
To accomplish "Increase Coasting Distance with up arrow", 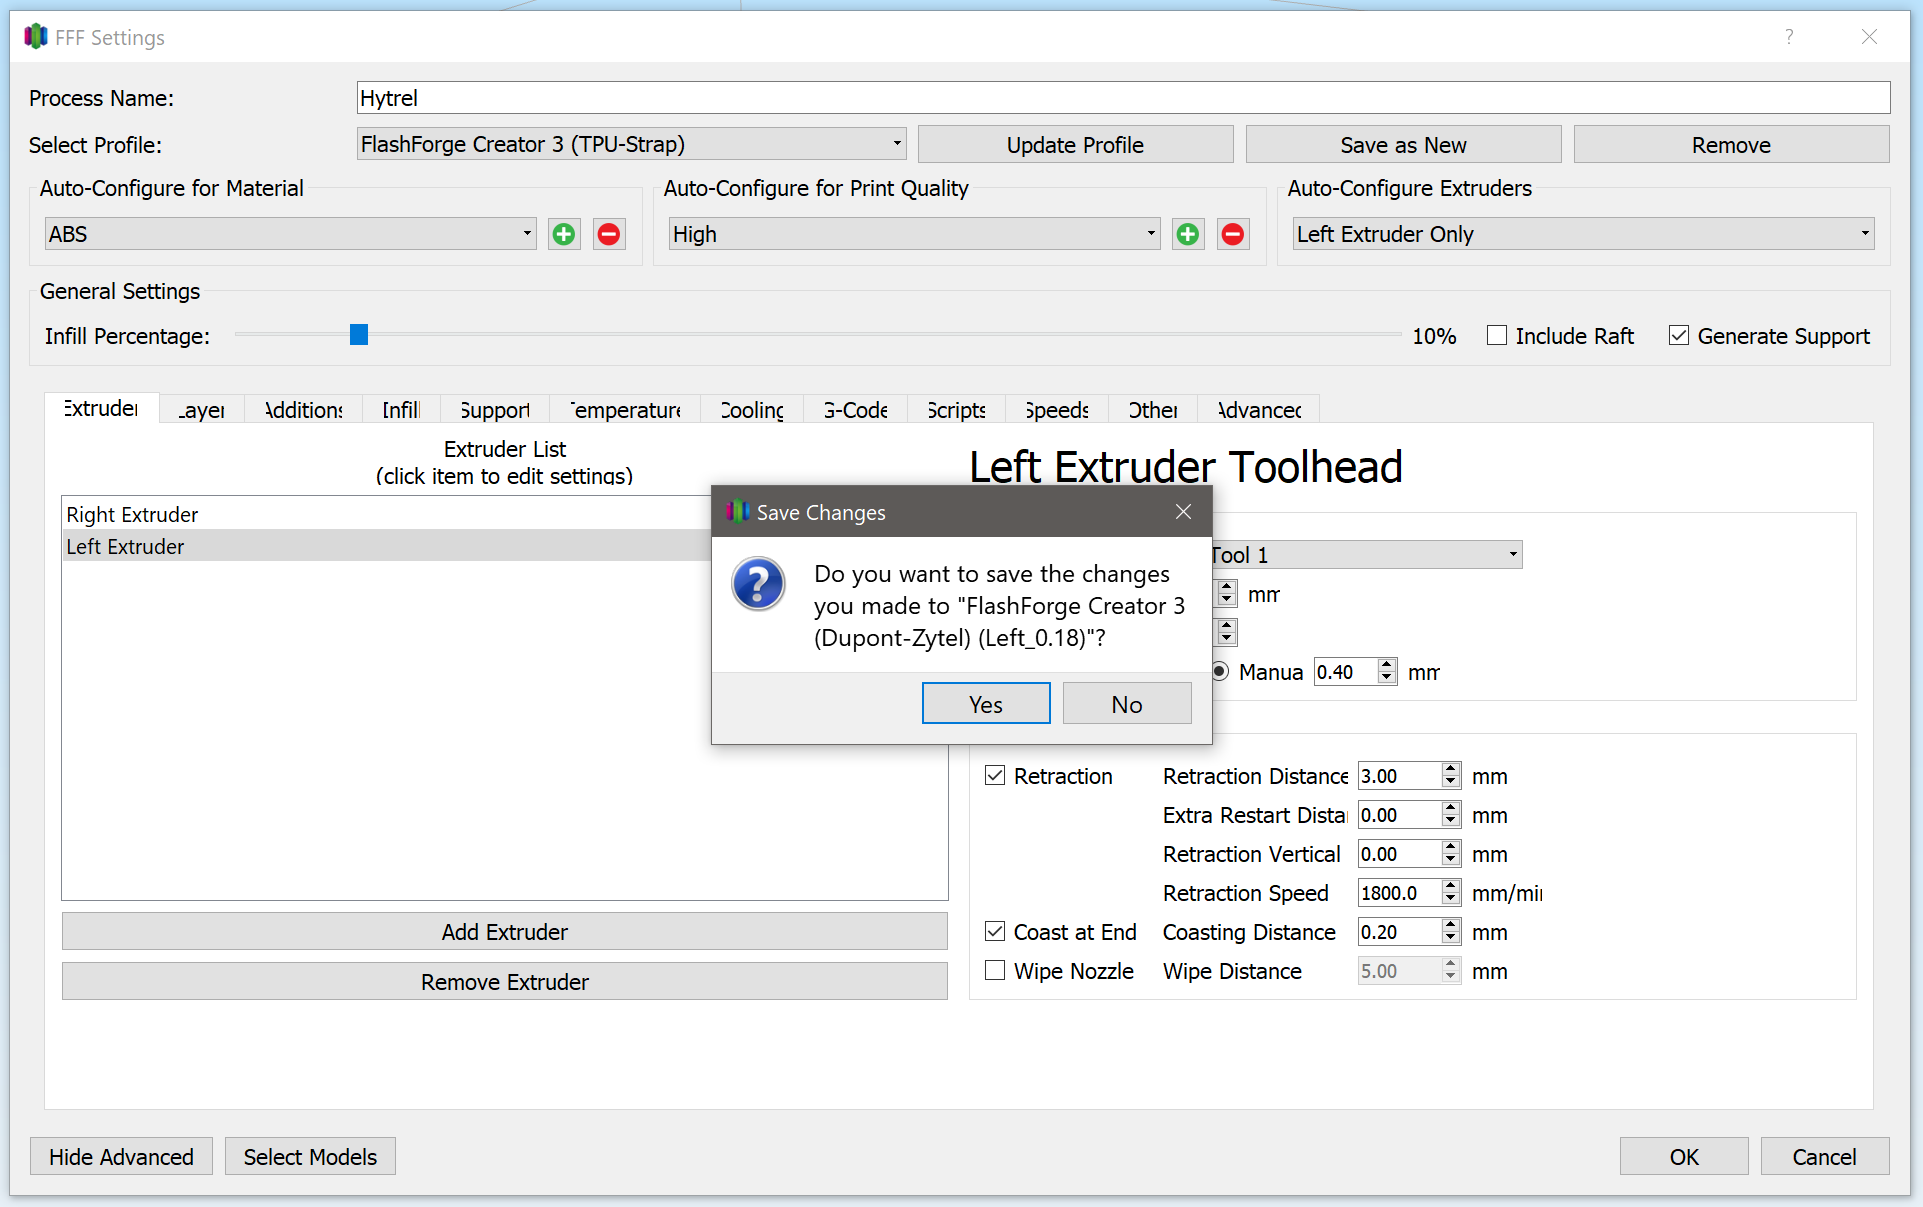I will (x=1451, y=925).
